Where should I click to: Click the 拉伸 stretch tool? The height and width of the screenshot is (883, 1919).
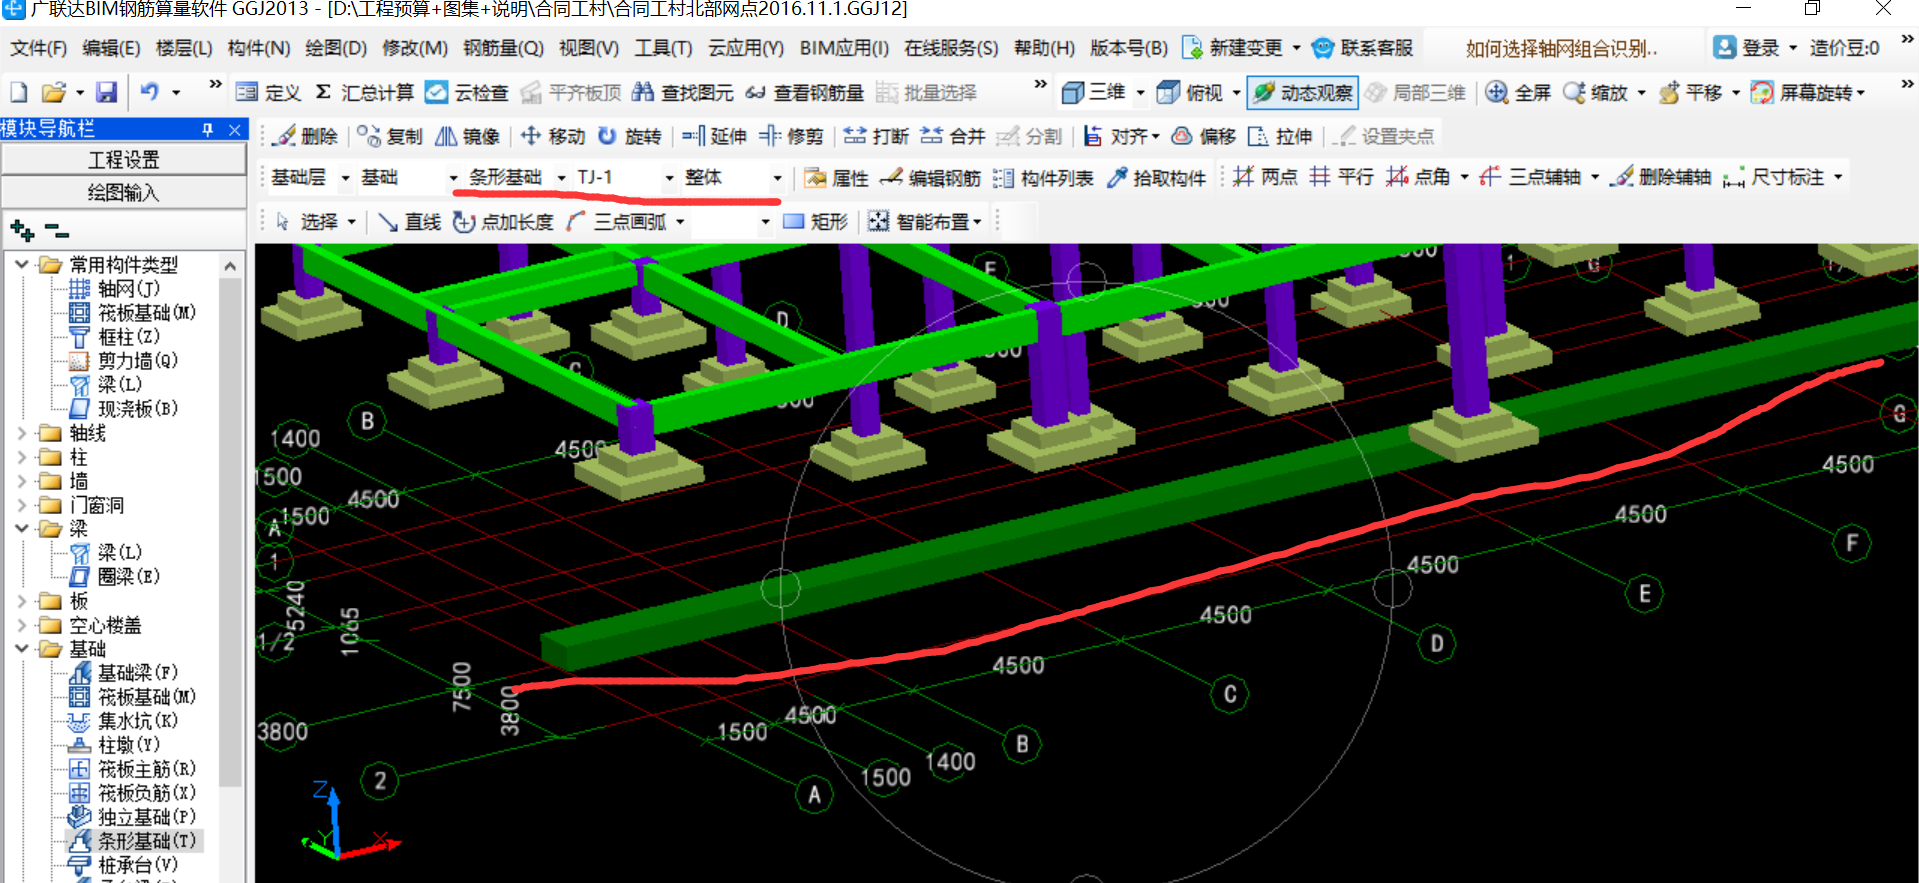(x=1280, y=136)
